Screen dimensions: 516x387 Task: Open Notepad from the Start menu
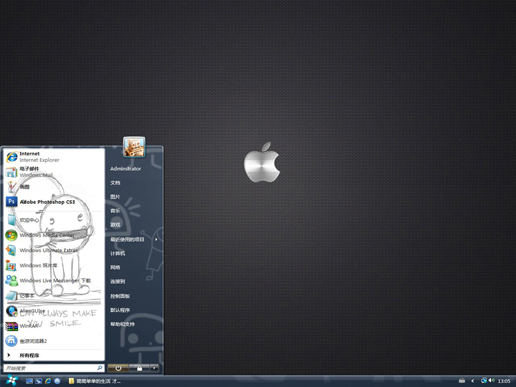click(54, 296)
